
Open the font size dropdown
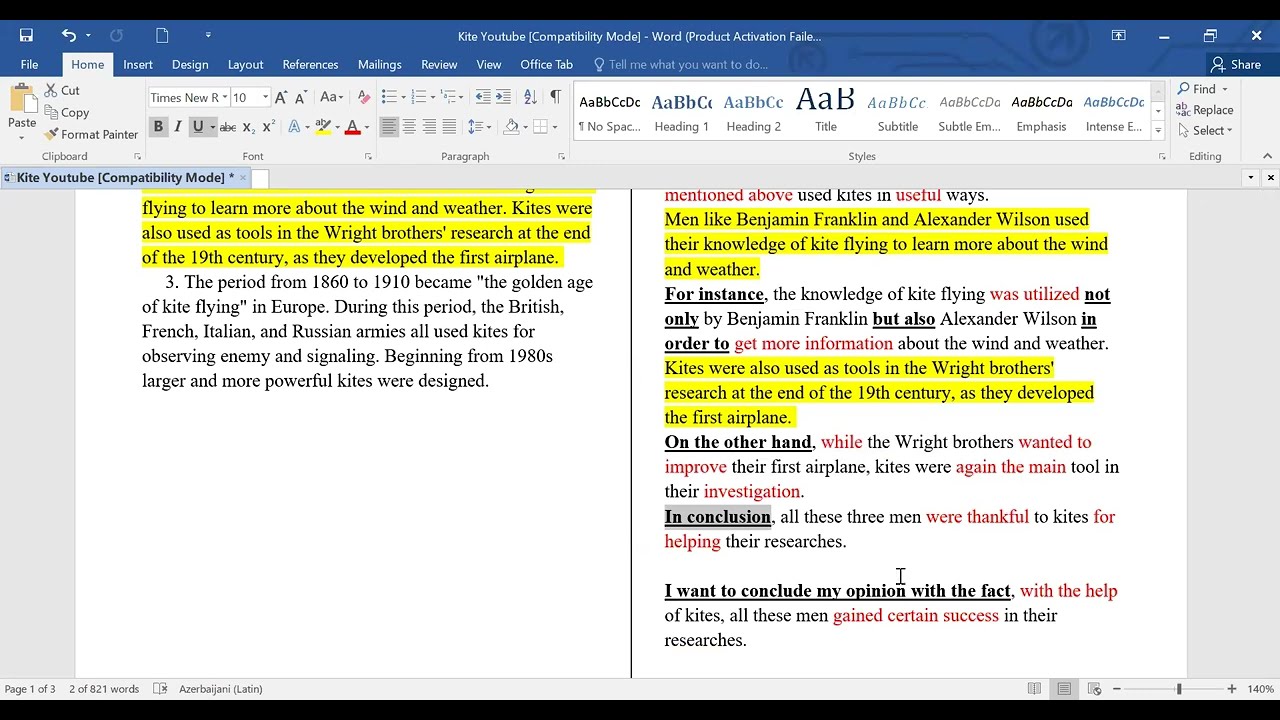point(265,97)
